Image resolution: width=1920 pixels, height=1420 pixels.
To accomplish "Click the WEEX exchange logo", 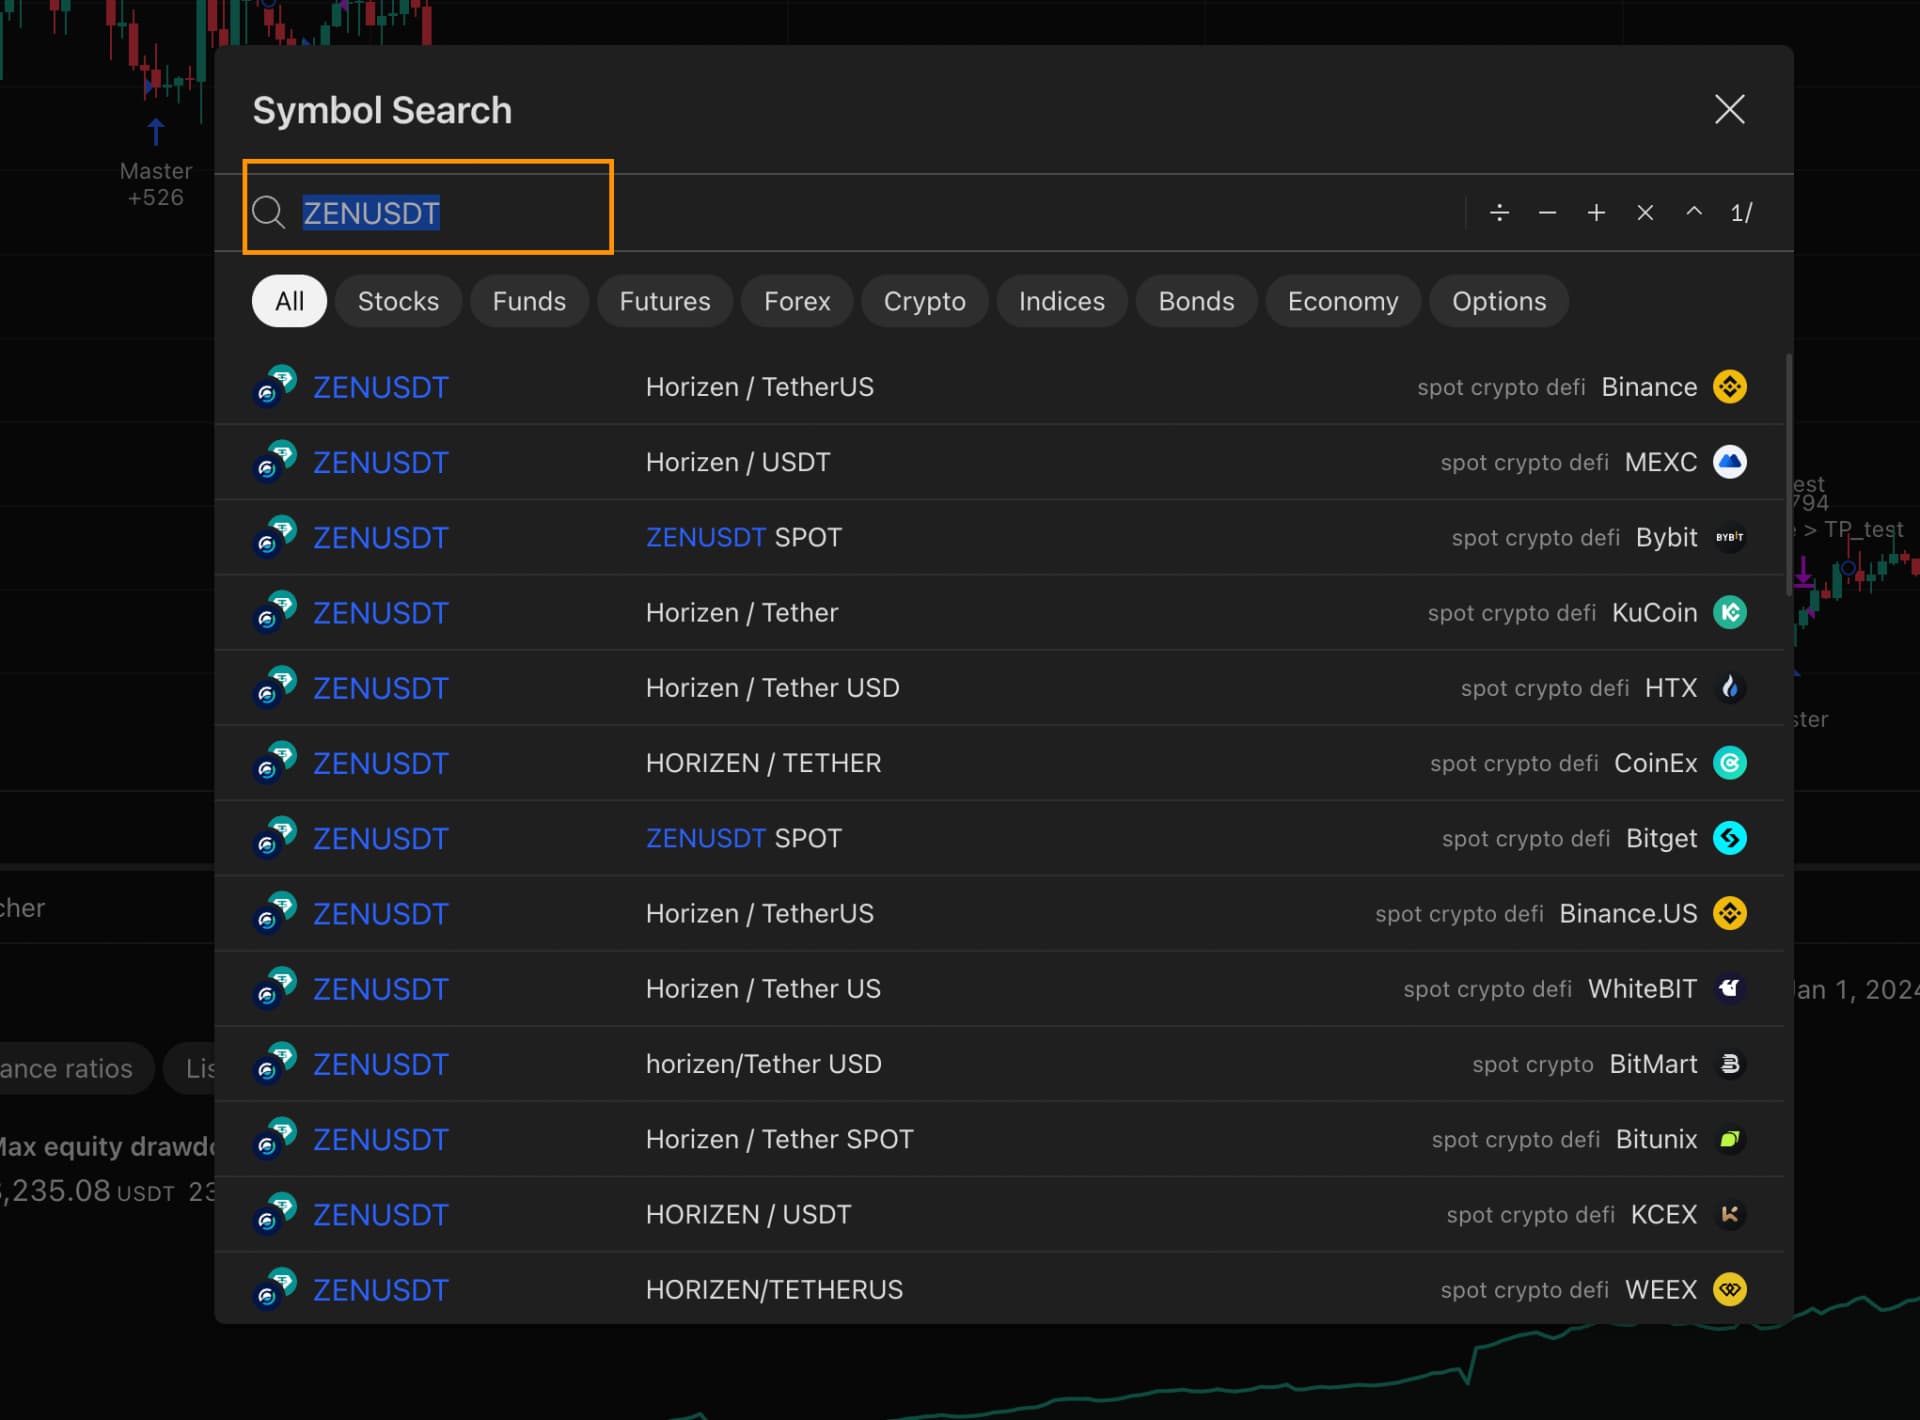I will pos(1731,1290).
